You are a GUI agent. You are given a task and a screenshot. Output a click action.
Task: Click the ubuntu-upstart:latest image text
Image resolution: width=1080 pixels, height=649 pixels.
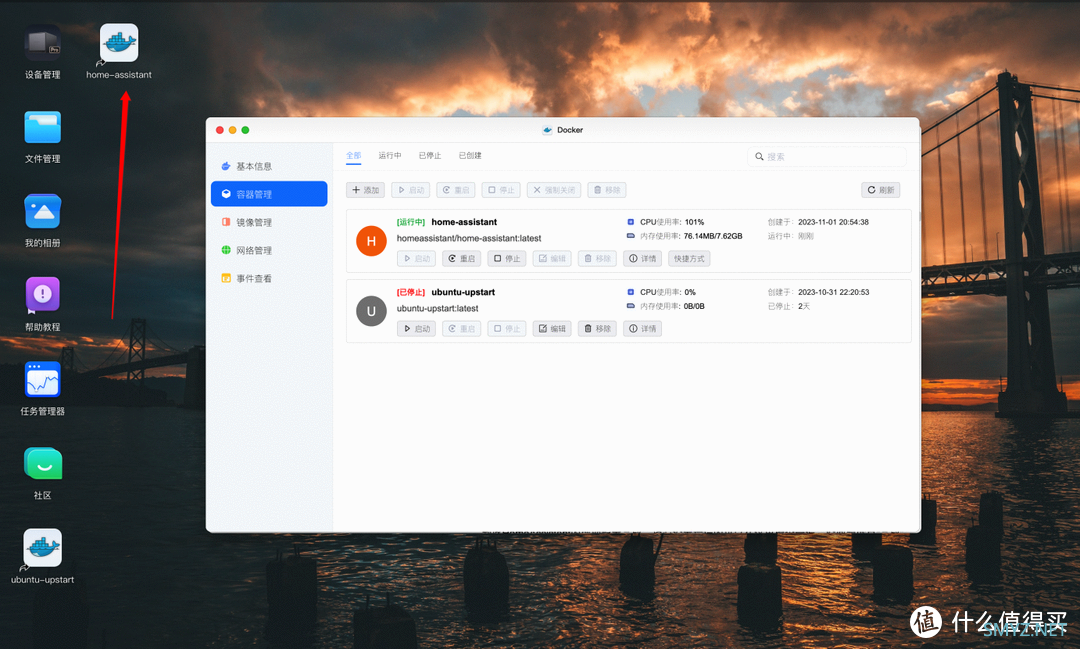tap(437, 309)
